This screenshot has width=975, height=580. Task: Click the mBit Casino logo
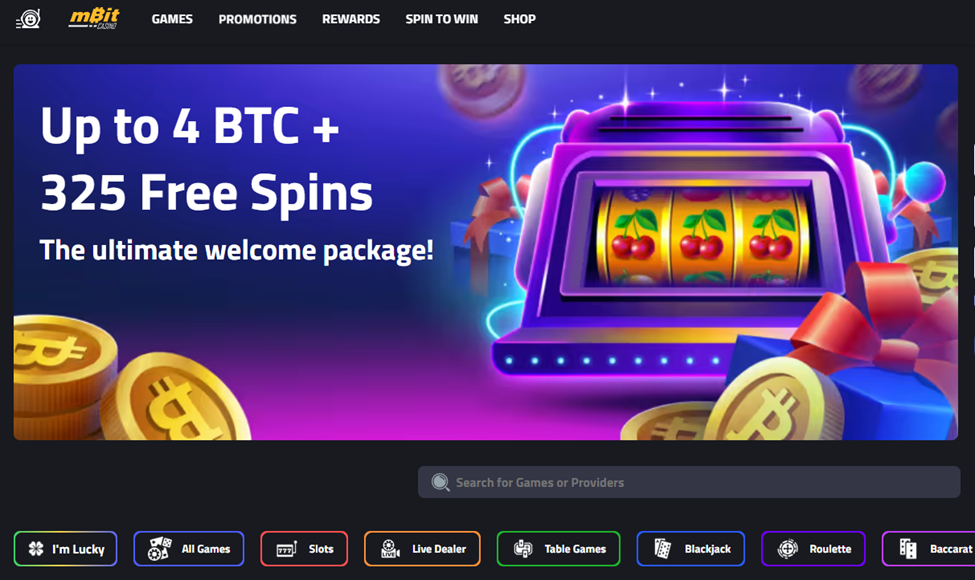(94, 19)
